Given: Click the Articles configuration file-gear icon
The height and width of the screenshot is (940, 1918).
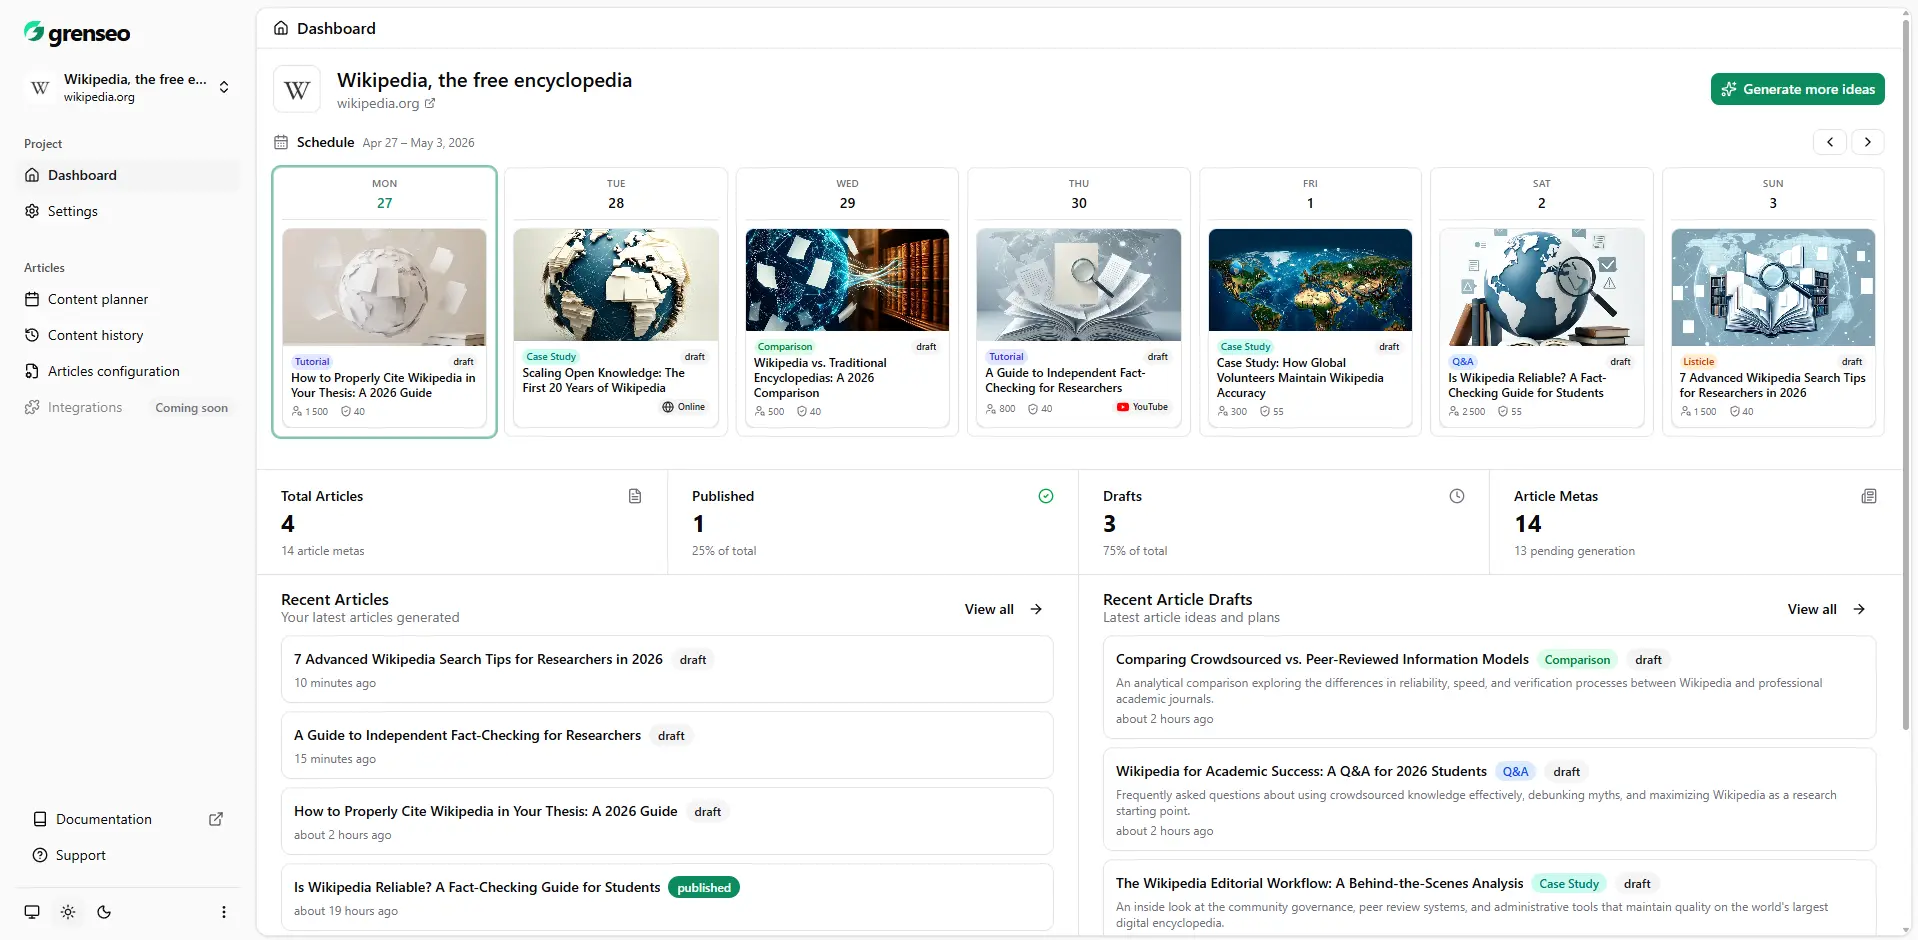Looking at the screenshot, I should [x=32, y=371].
